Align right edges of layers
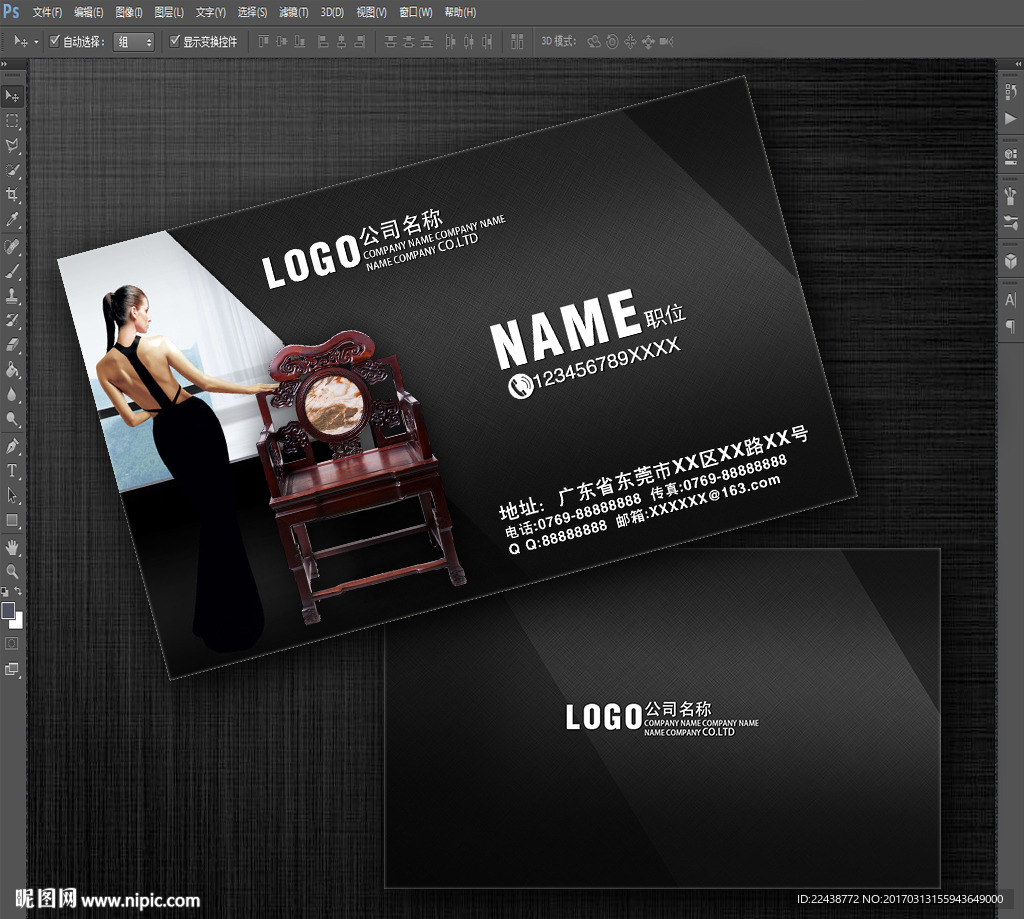Screen dimensions: 1024x919 (x=359, y=42)
